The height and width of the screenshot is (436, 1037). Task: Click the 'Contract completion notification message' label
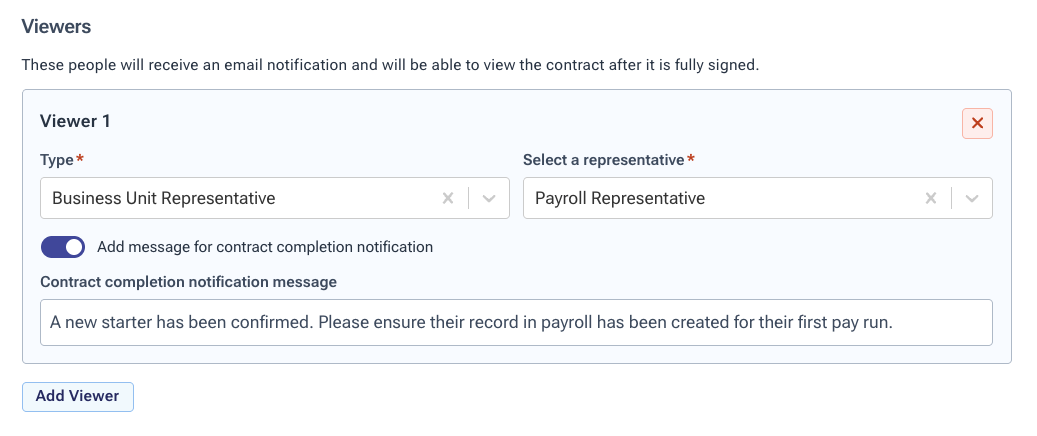(x=188, y=282)
